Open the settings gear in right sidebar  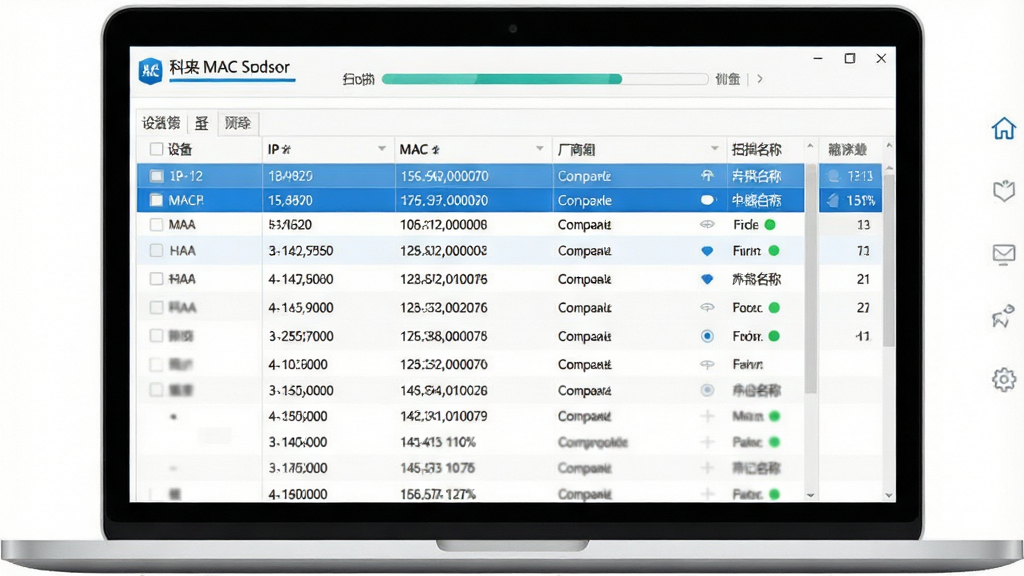(x=1004, y=379)
